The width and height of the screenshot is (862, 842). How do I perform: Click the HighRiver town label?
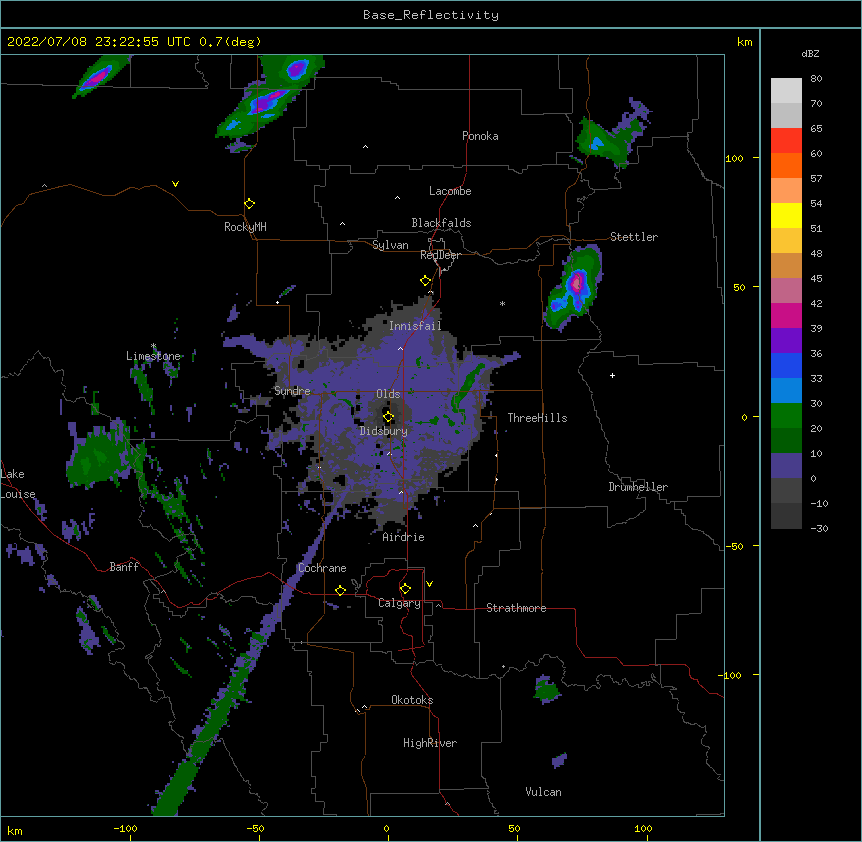[x=430, y=743]
